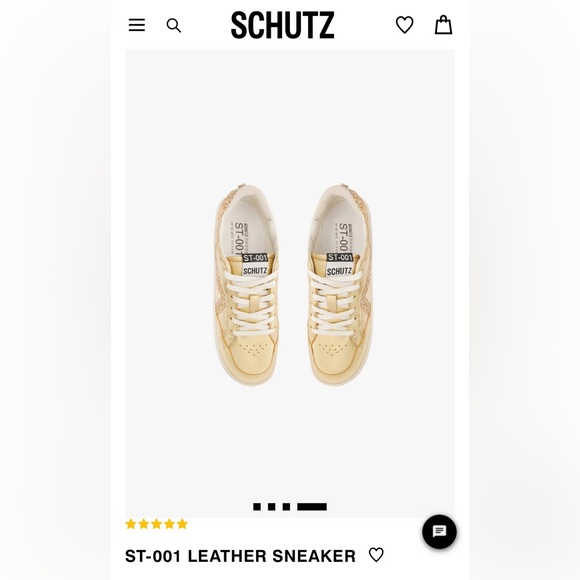The height and width of the screenshot is (580, 580).
Task: View the five-star rating reviews
Action: click(156, 524)
